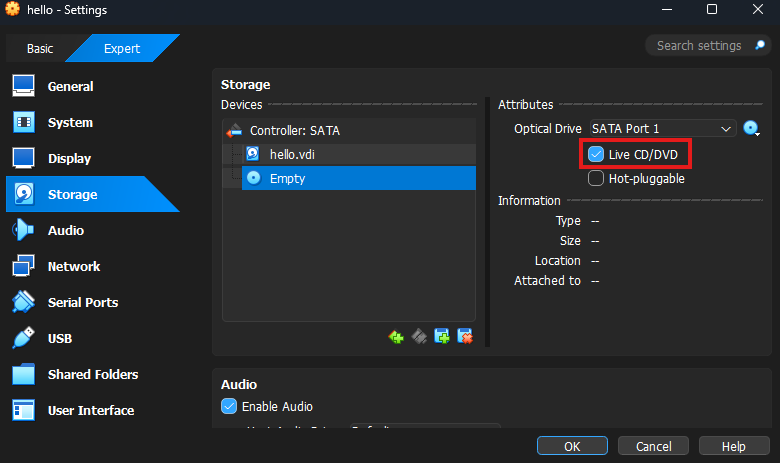Click the choose optical disk file icon
Viewport: 780px width, 463px height.
point(751,129)
